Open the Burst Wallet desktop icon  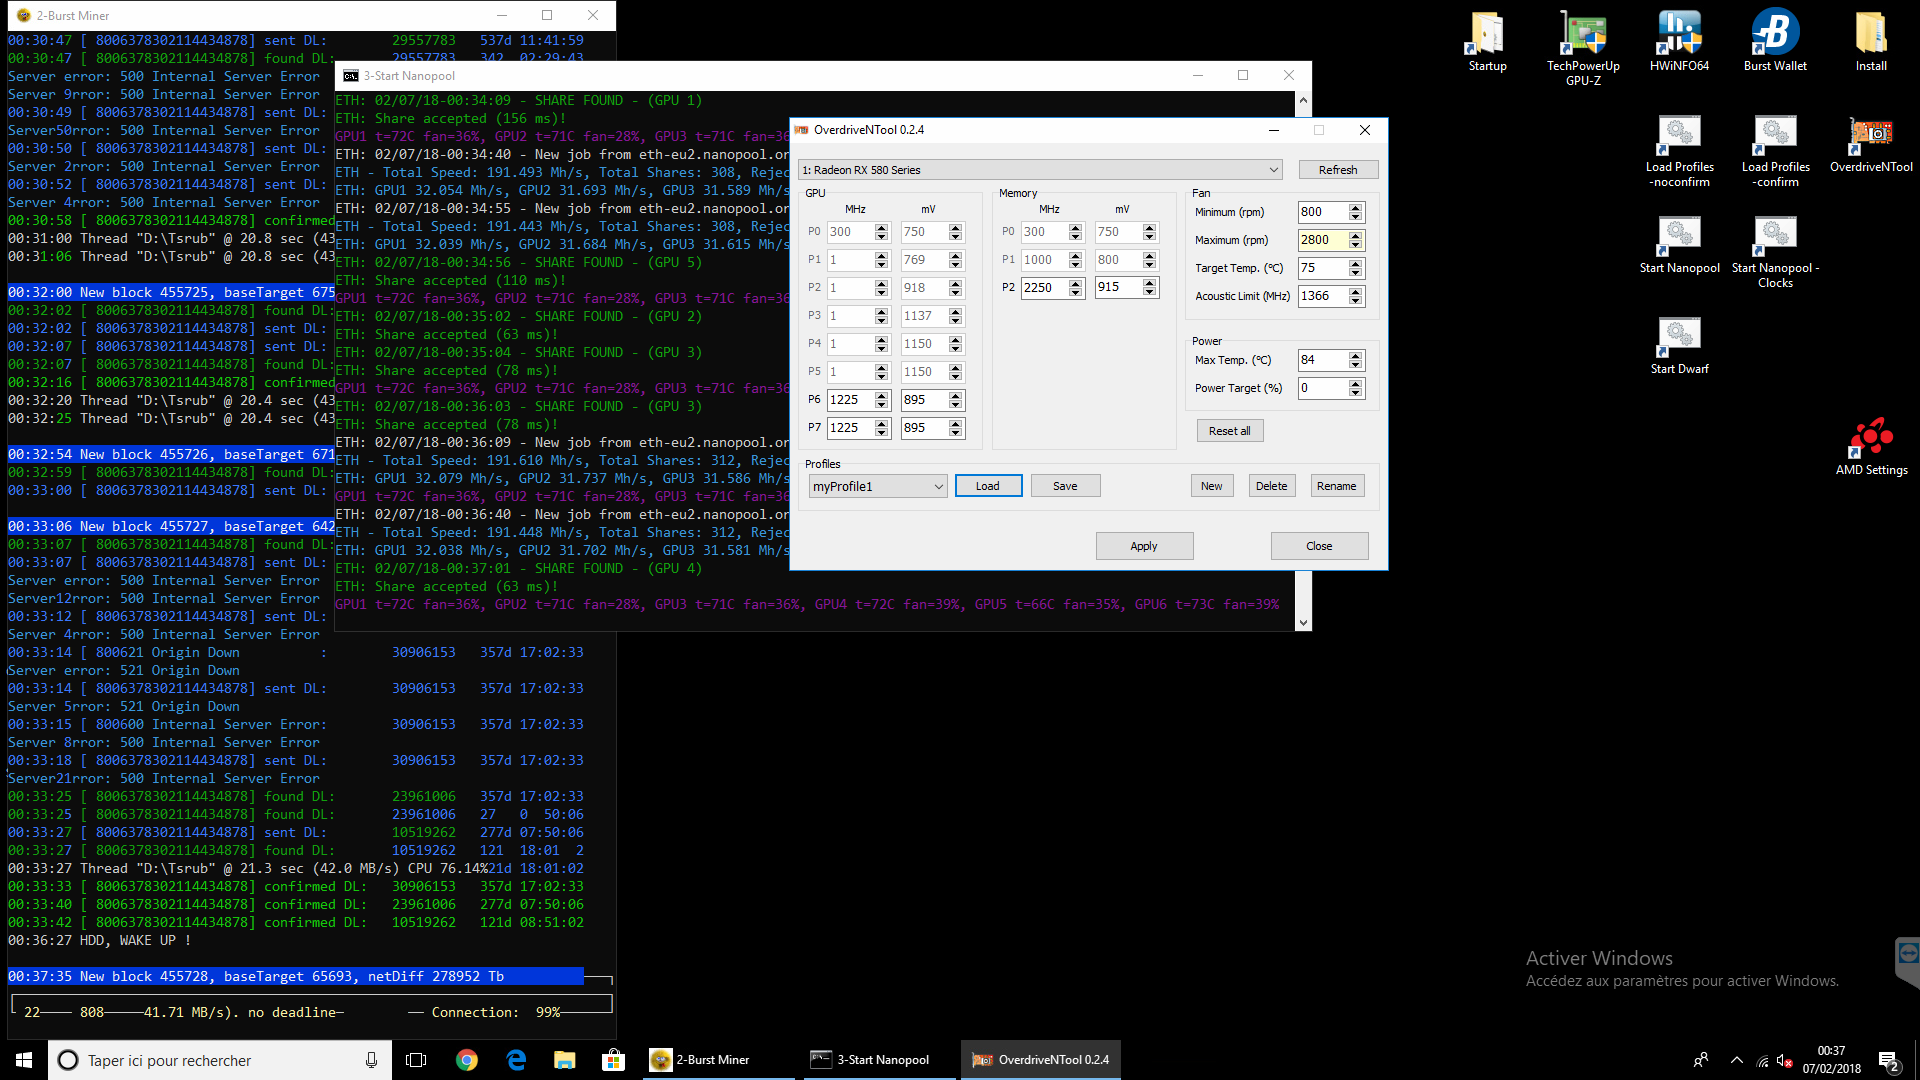pos(1775,42)
